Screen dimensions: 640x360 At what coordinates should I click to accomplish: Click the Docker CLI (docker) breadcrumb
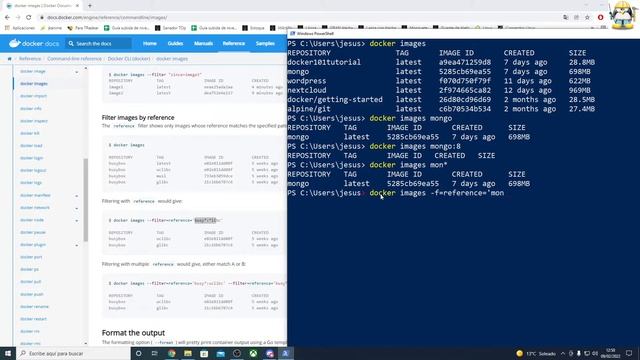pos(129,59)
